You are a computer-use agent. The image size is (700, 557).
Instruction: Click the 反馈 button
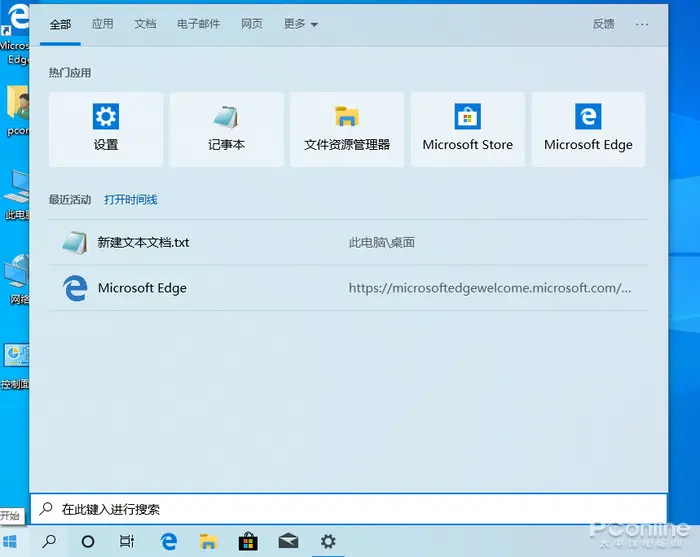[604, 24]
